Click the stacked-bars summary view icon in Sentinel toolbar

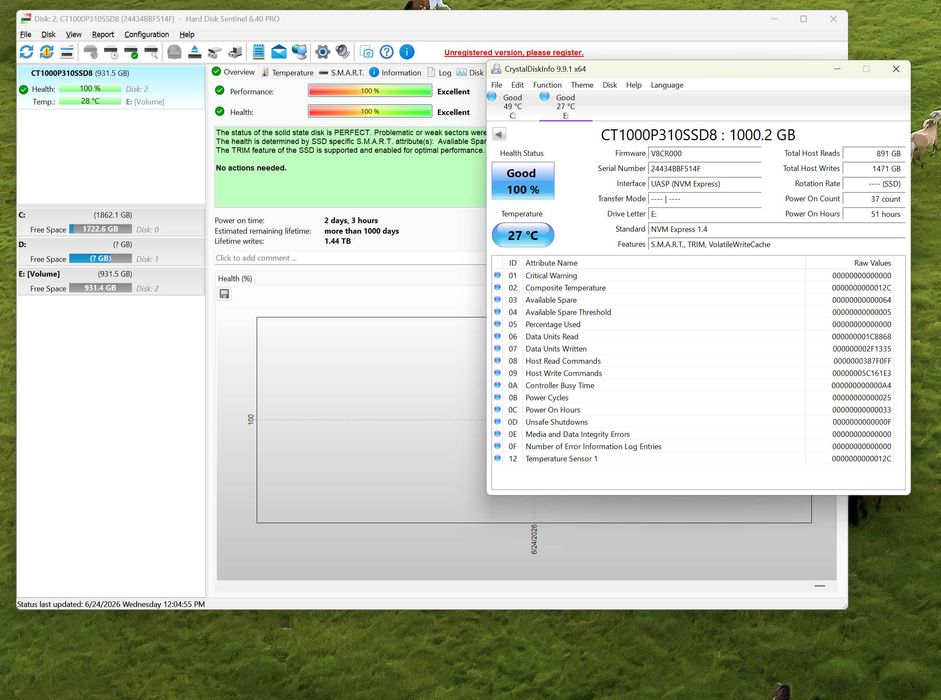(x=67, y=52)
